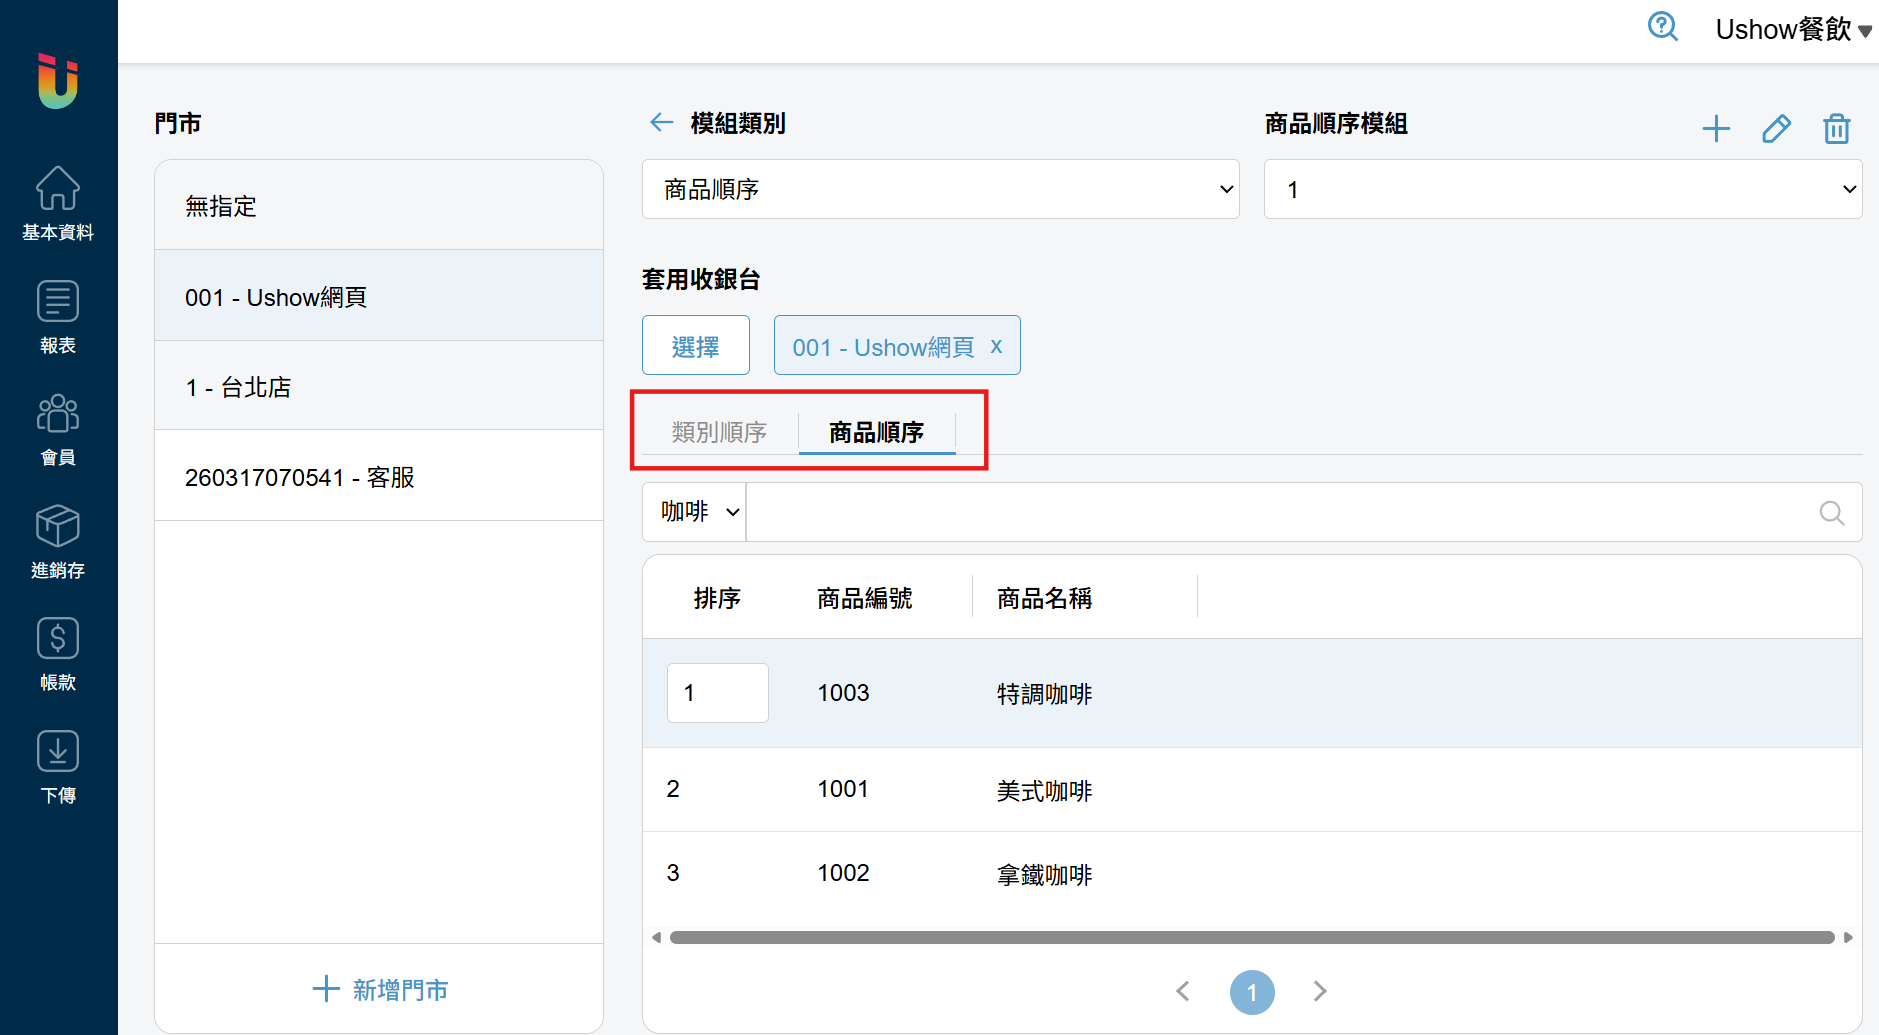Viewport: 1879px width, 1035px height.
Task: Expand the 咖啡 category filter dropdown
Action: tap(695, 512)
